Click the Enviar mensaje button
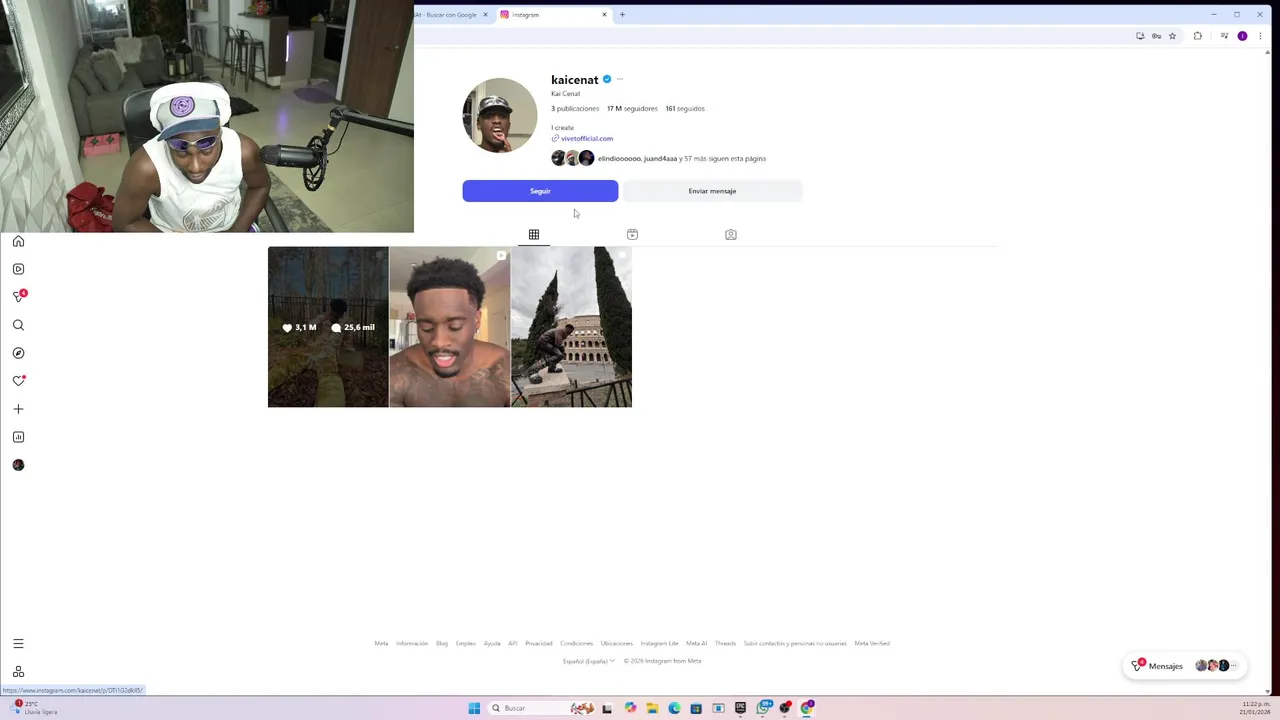This screenshot has width=1280, height=720. click(x=712, y=191)
